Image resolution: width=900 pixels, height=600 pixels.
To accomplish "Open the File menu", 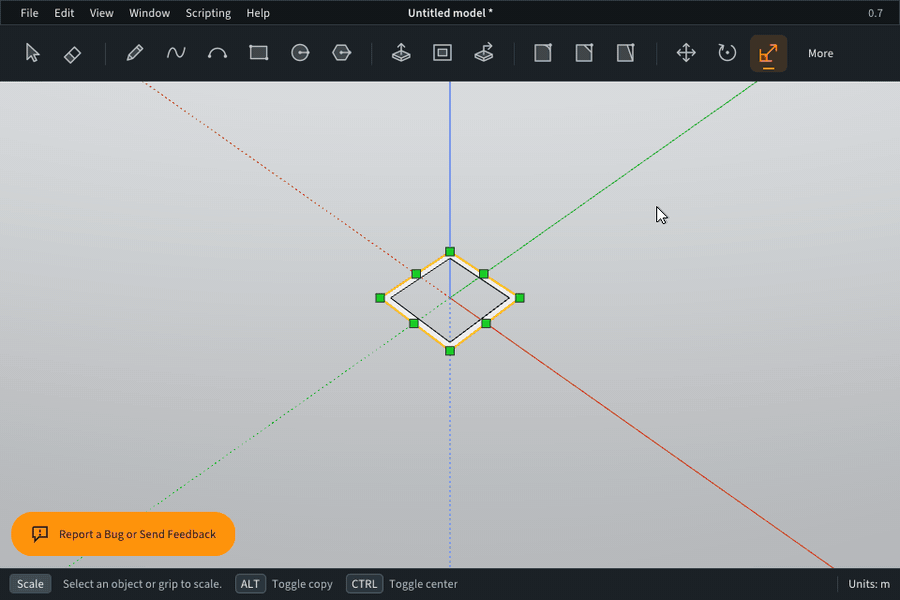I will coord(29,13).
